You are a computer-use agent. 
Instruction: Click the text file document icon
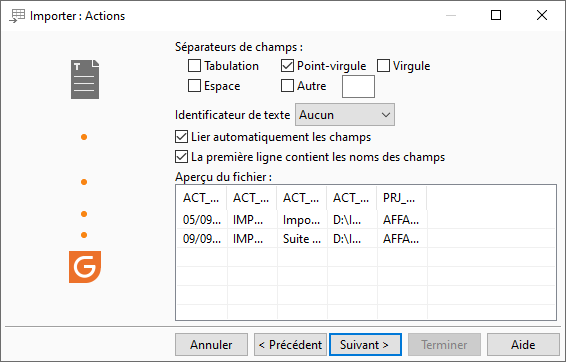[85, 79]
